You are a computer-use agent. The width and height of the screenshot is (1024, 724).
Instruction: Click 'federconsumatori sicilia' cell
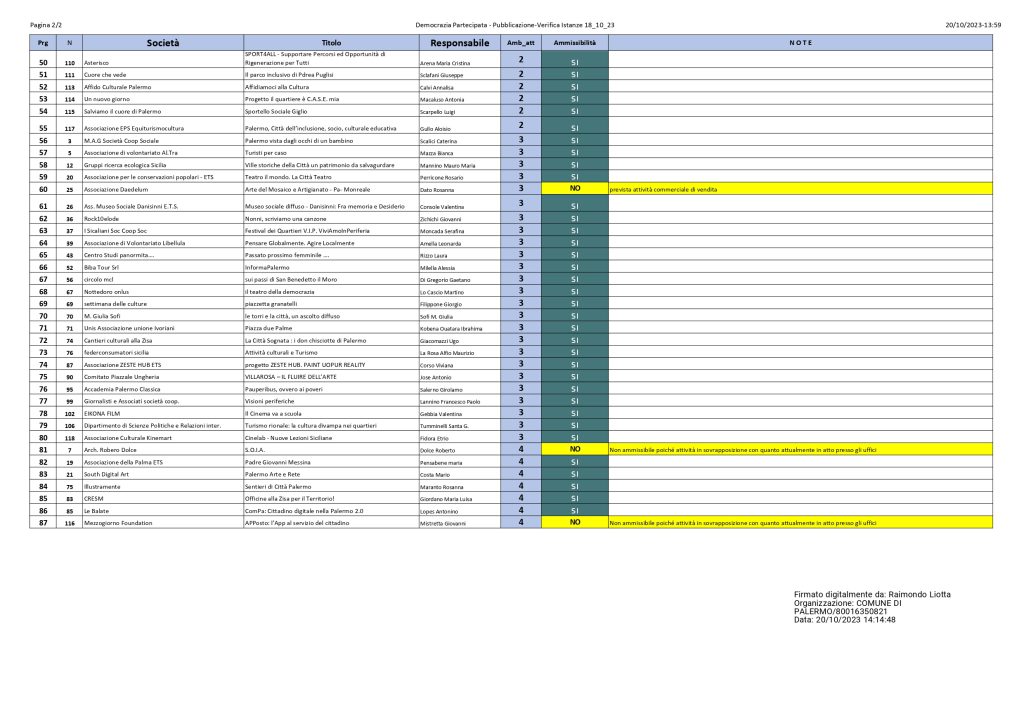tap(163, 353)
